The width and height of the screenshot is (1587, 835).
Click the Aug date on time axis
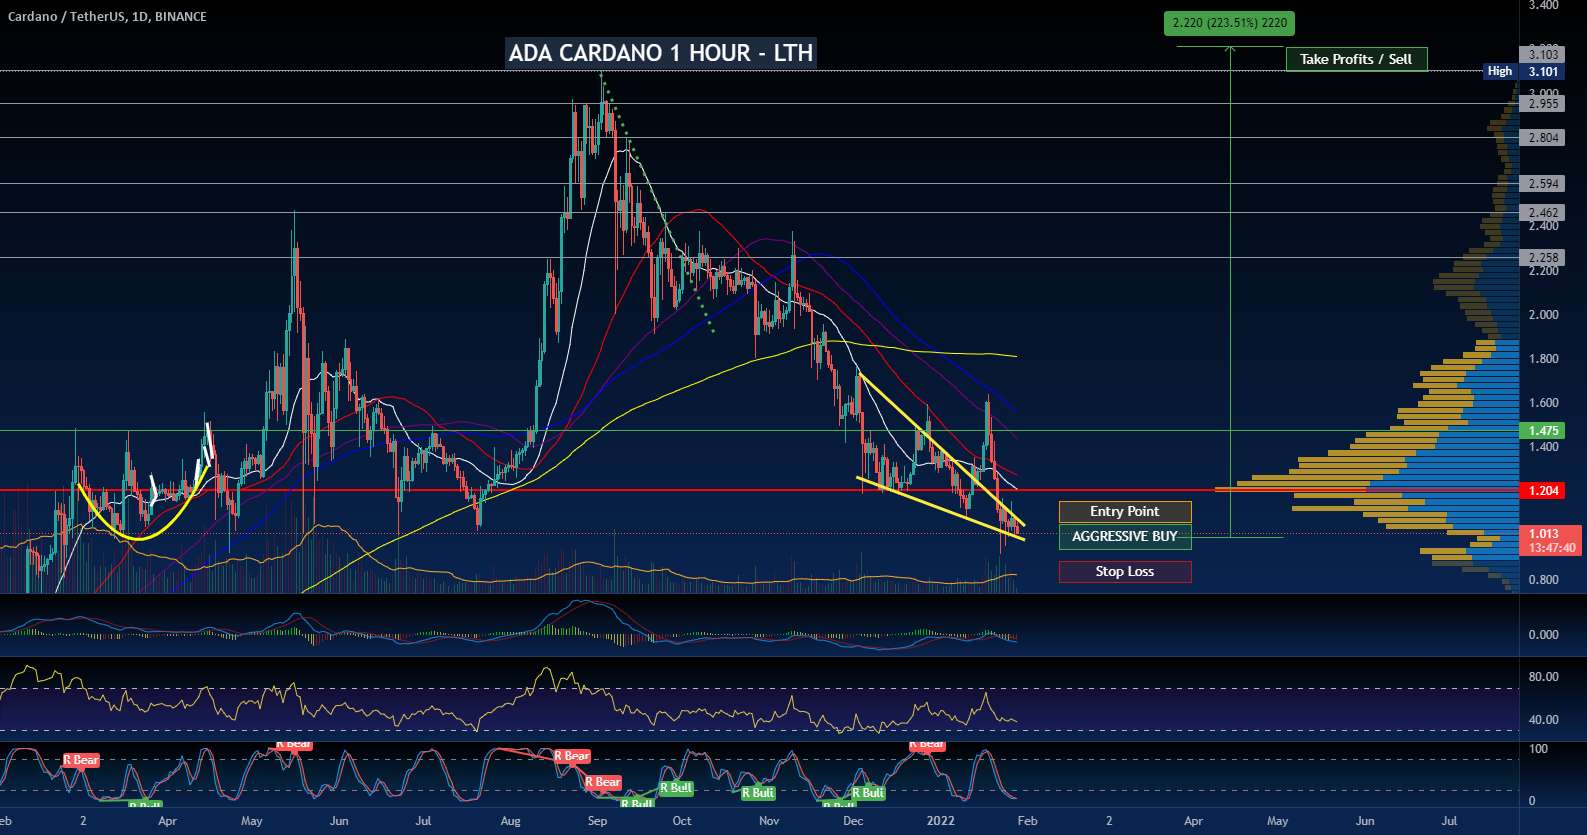click(510, 821)
